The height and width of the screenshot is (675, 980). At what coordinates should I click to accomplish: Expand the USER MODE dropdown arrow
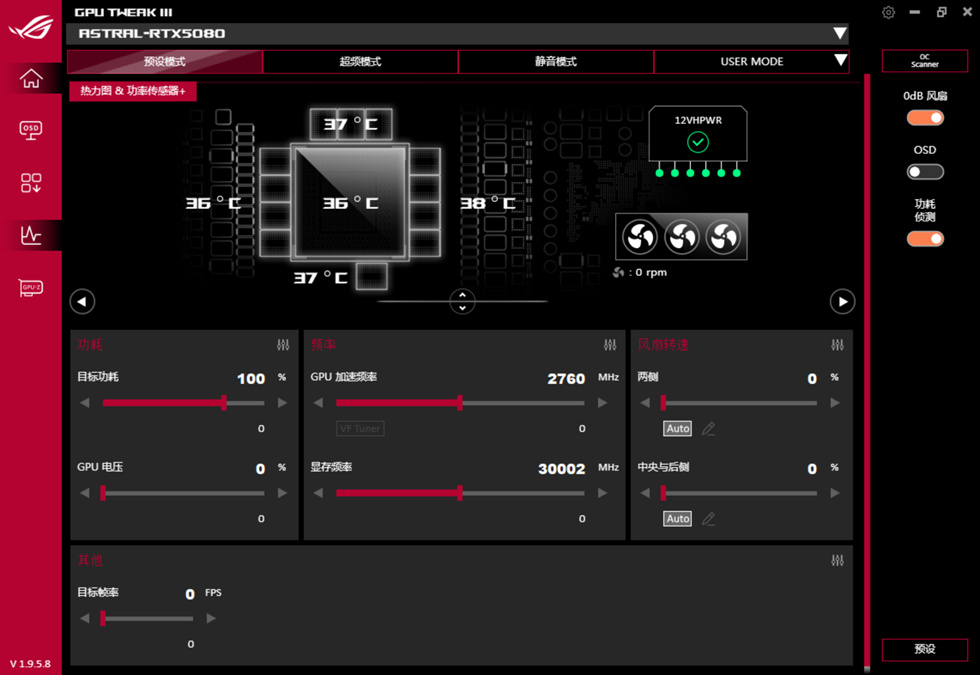[x=841, y=61]
